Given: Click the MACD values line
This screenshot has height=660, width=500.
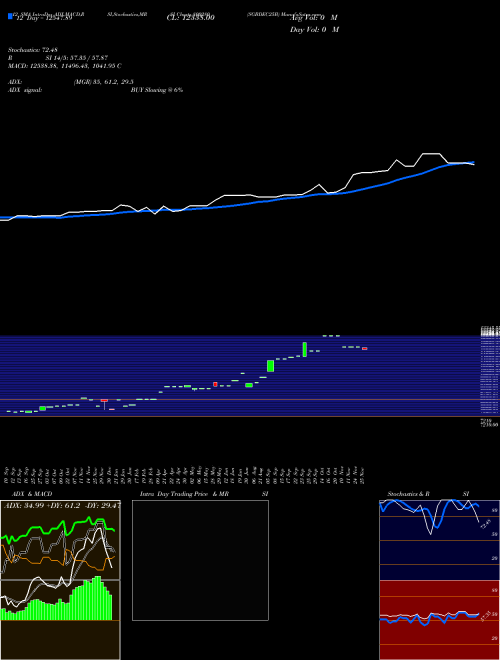Looking at the screenshot, I should coord(65,66).
